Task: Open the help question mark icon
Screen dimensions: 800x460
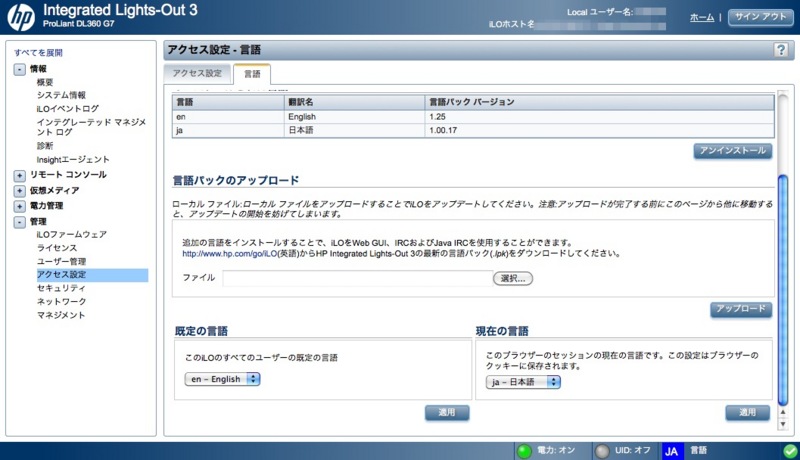Action: pos(781,49)
